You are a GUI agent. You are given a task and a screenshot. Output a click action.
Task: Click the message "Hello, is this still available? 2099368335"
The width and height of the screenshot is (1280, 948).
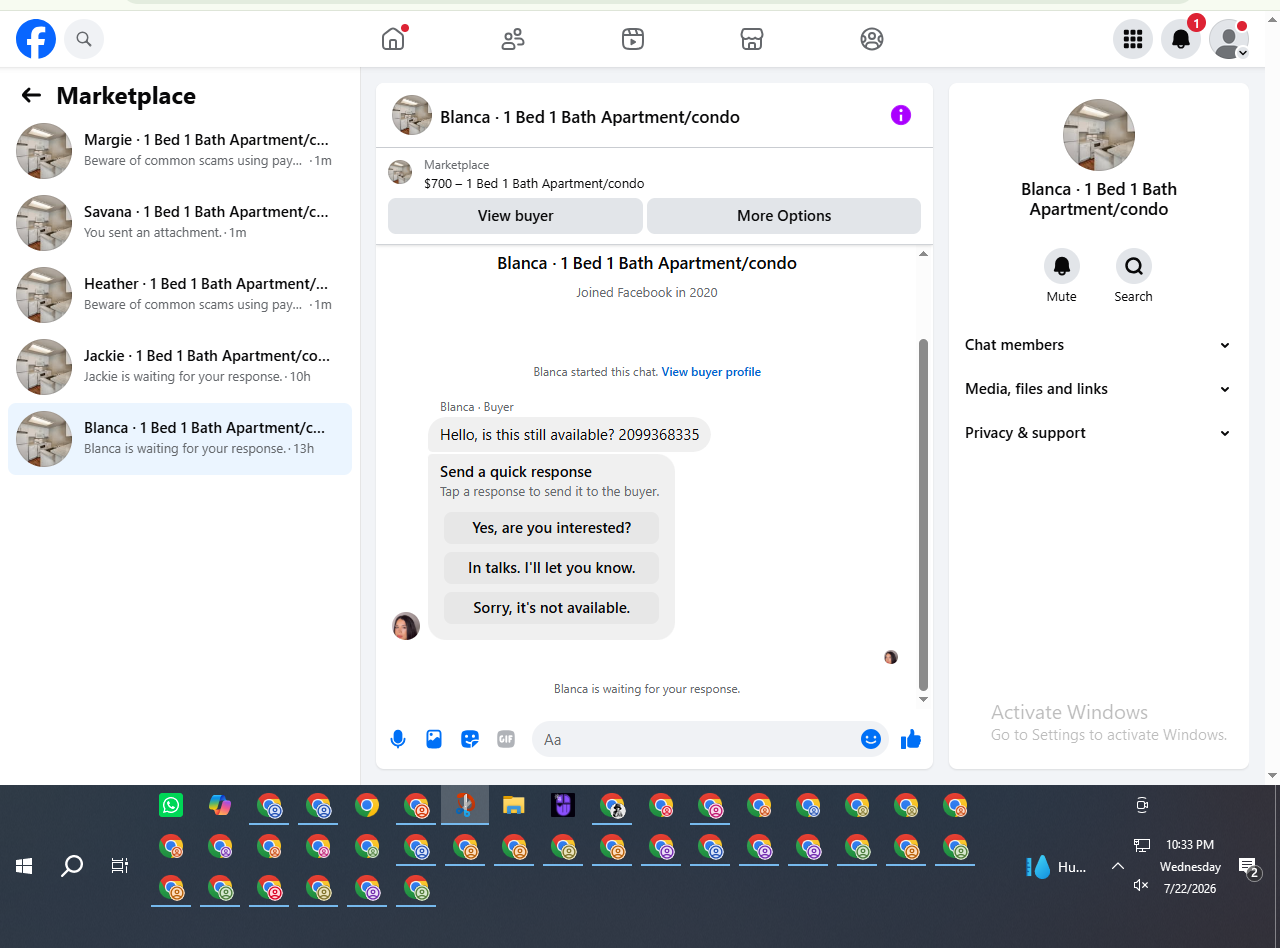[570, 435]
